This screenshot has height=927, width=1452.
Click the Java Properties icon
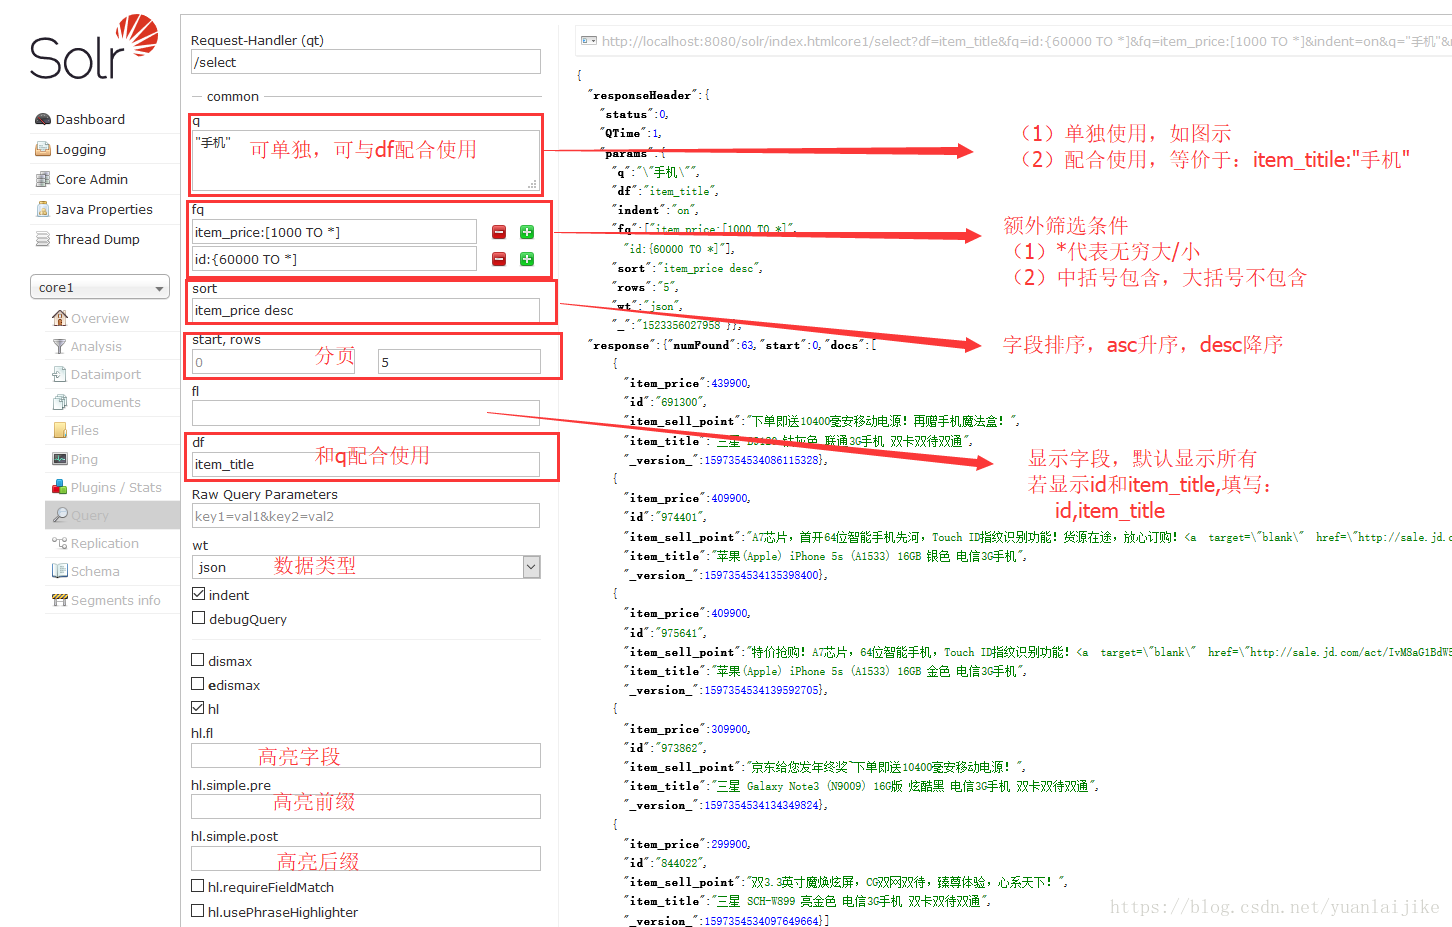42,209
